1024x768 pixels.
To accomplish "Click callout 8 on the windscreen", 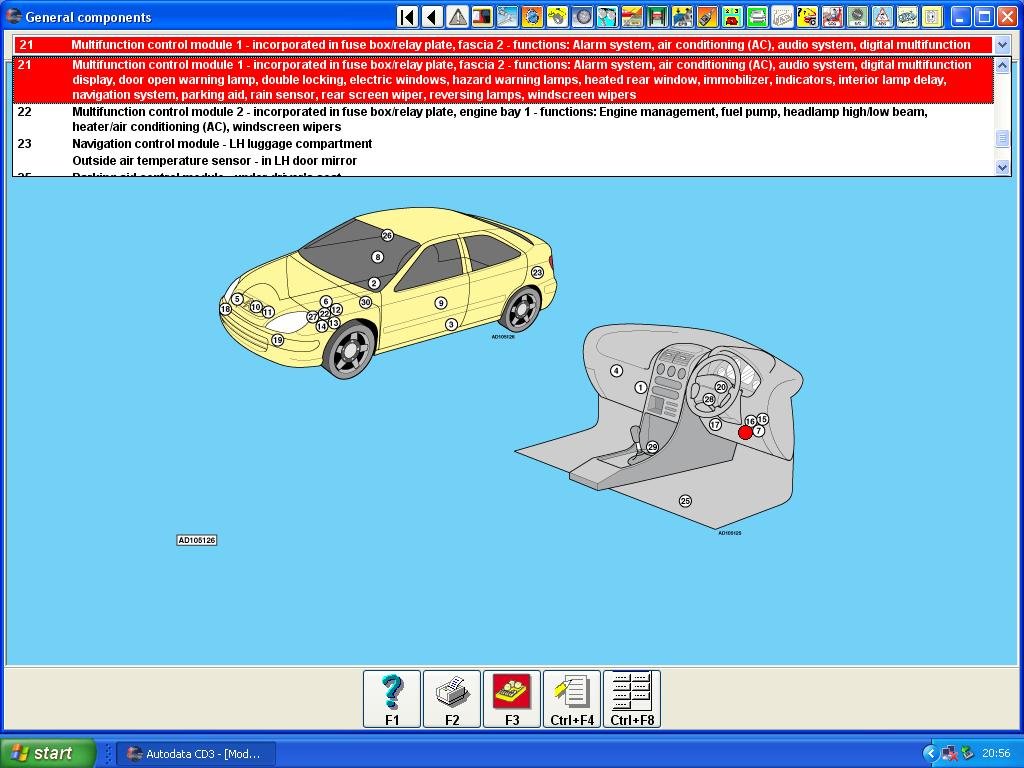I will tap(377, 257).
